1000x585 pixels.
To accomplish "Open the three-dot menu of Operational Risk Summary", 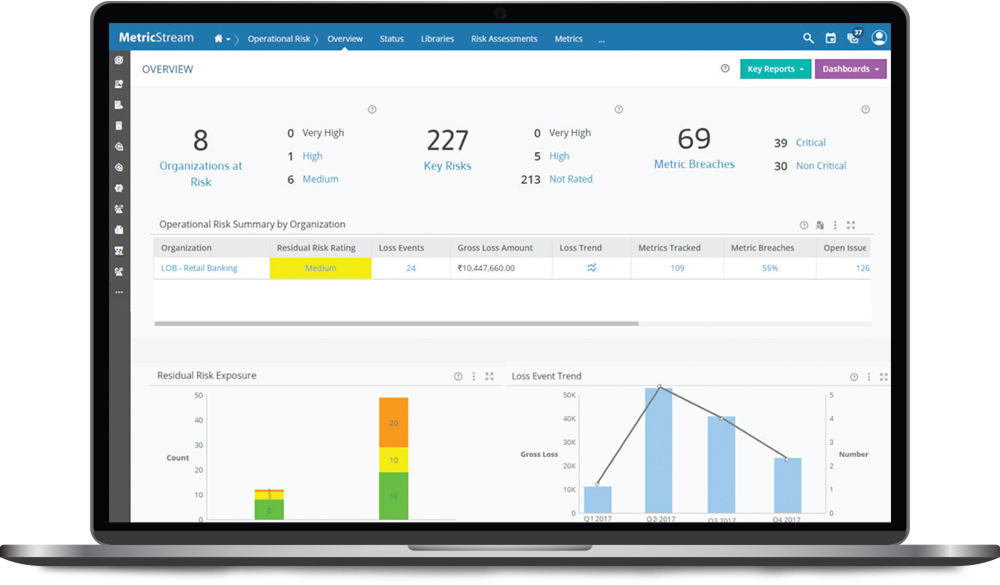I will 835,225.
